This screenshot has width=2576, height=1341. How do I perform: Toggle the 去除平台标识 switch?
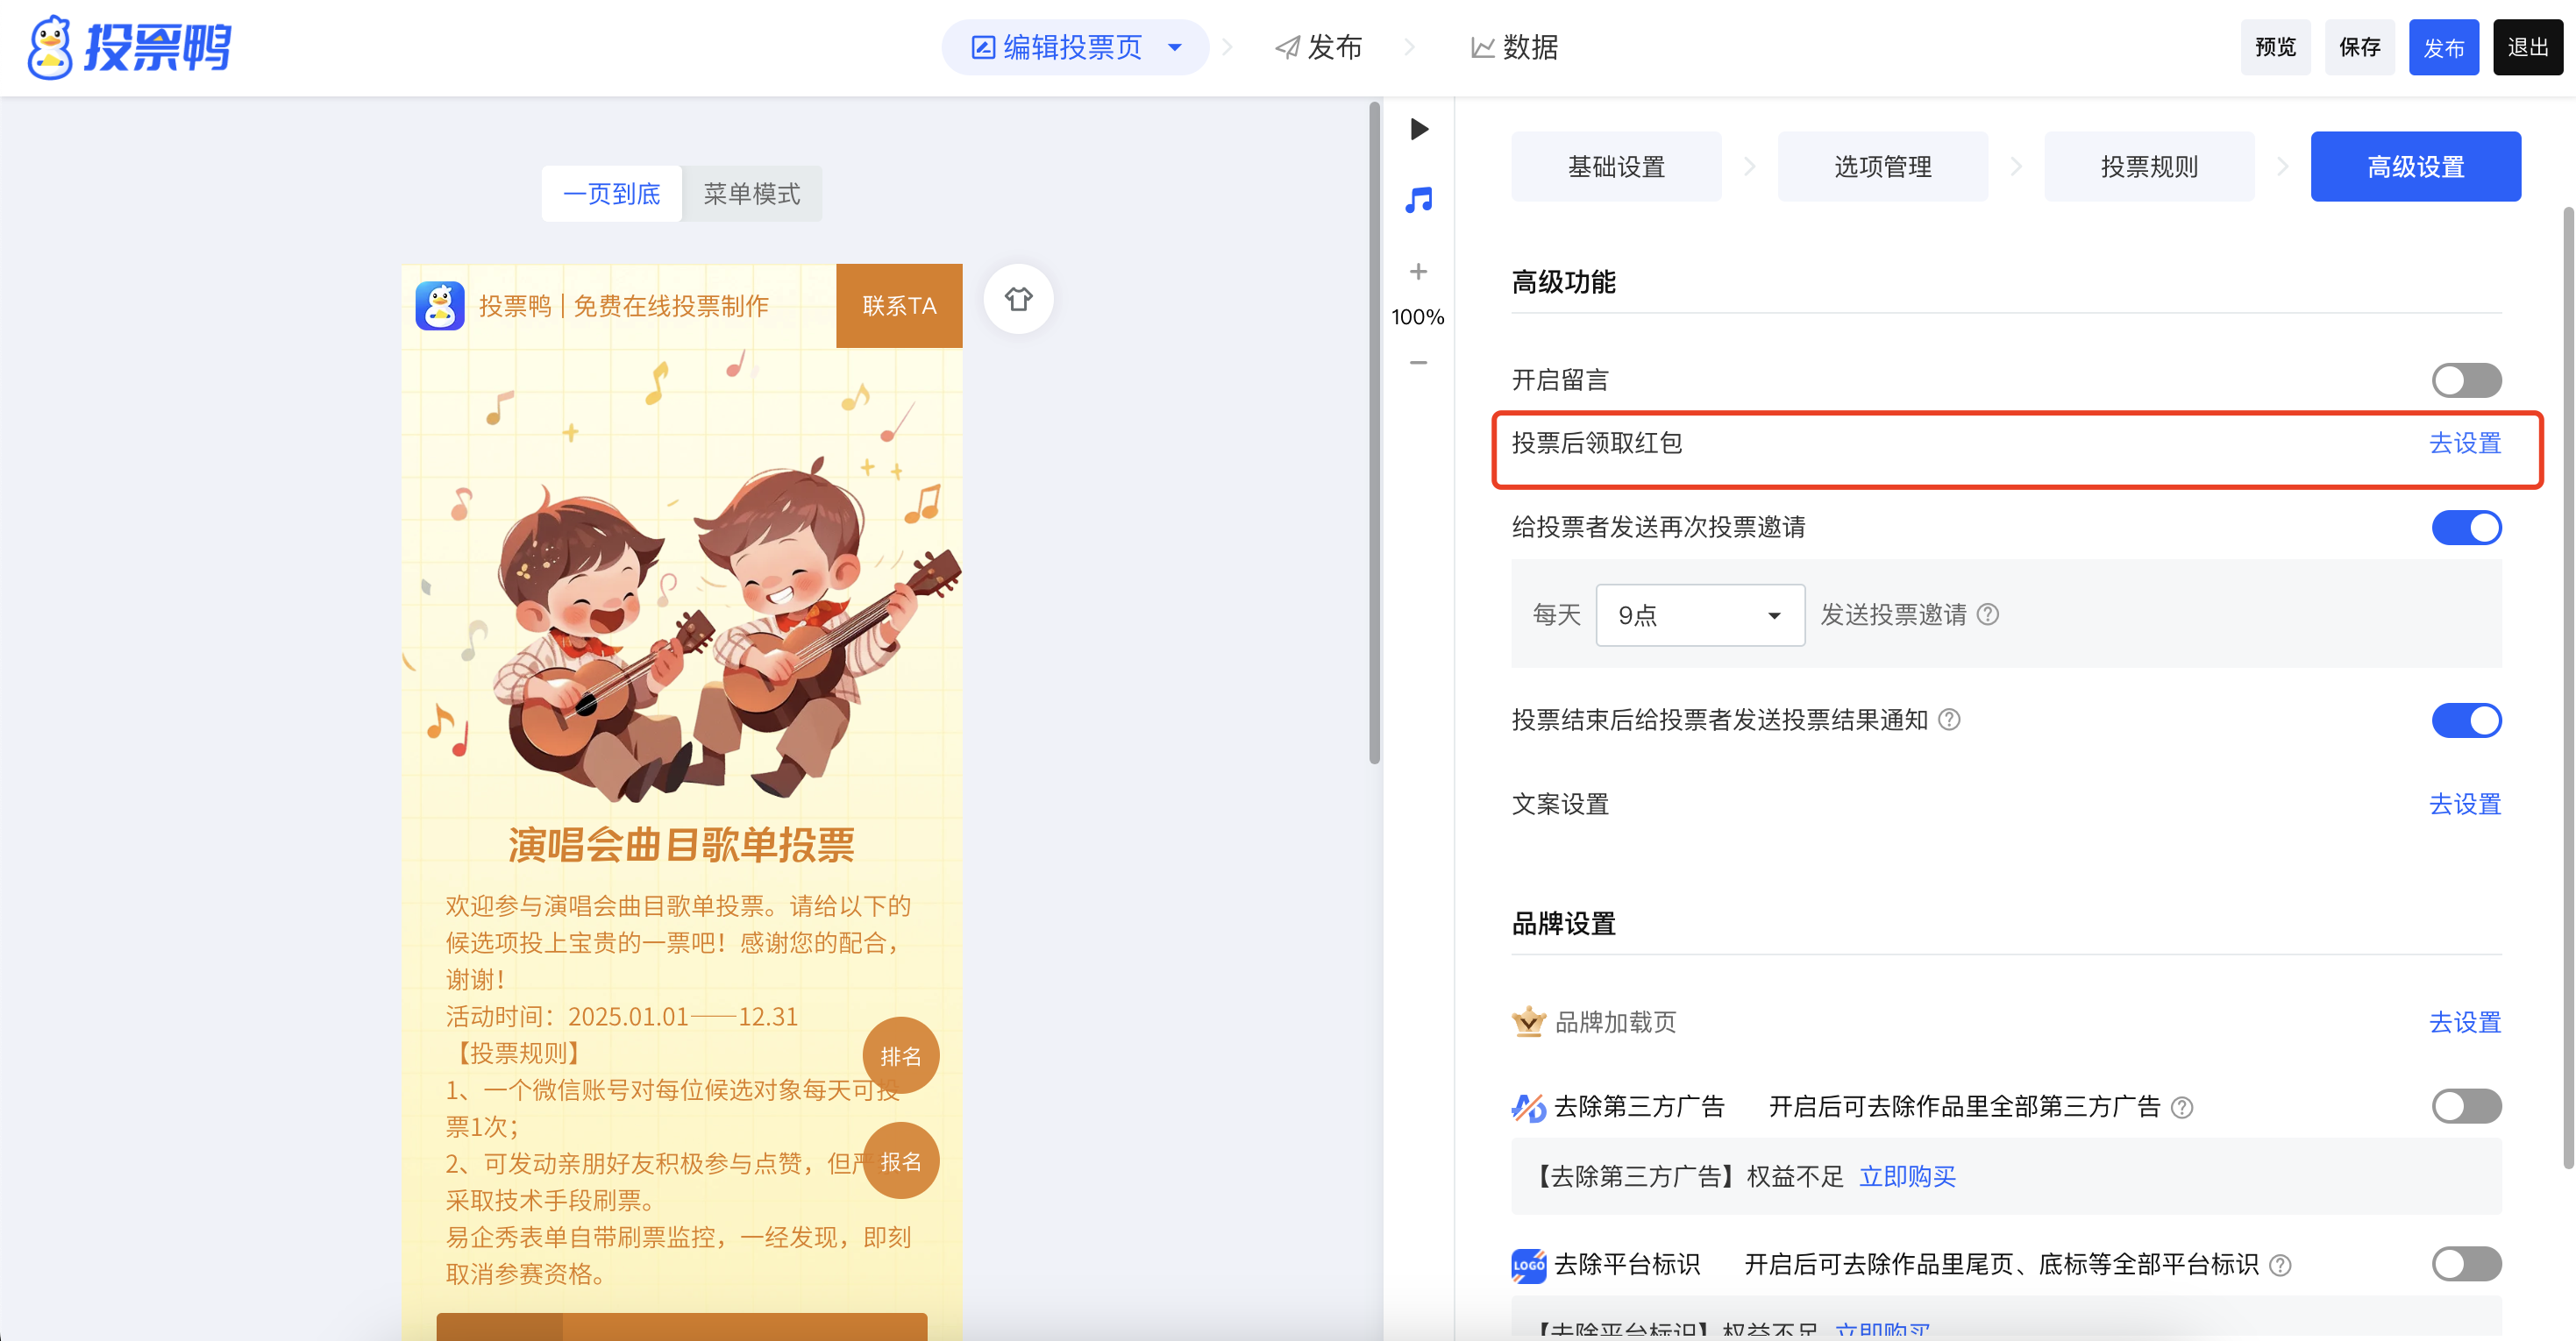point(2466,1264)
